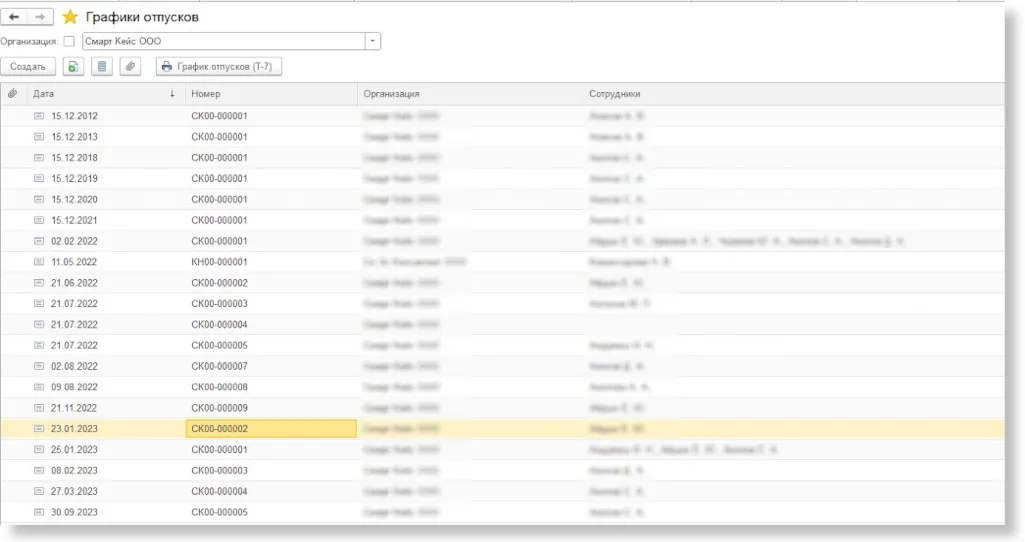This screenshot has width=1025, height=542.
Task: Select document icon in row 09.08.2022
Action: click(x=39, y=387)
